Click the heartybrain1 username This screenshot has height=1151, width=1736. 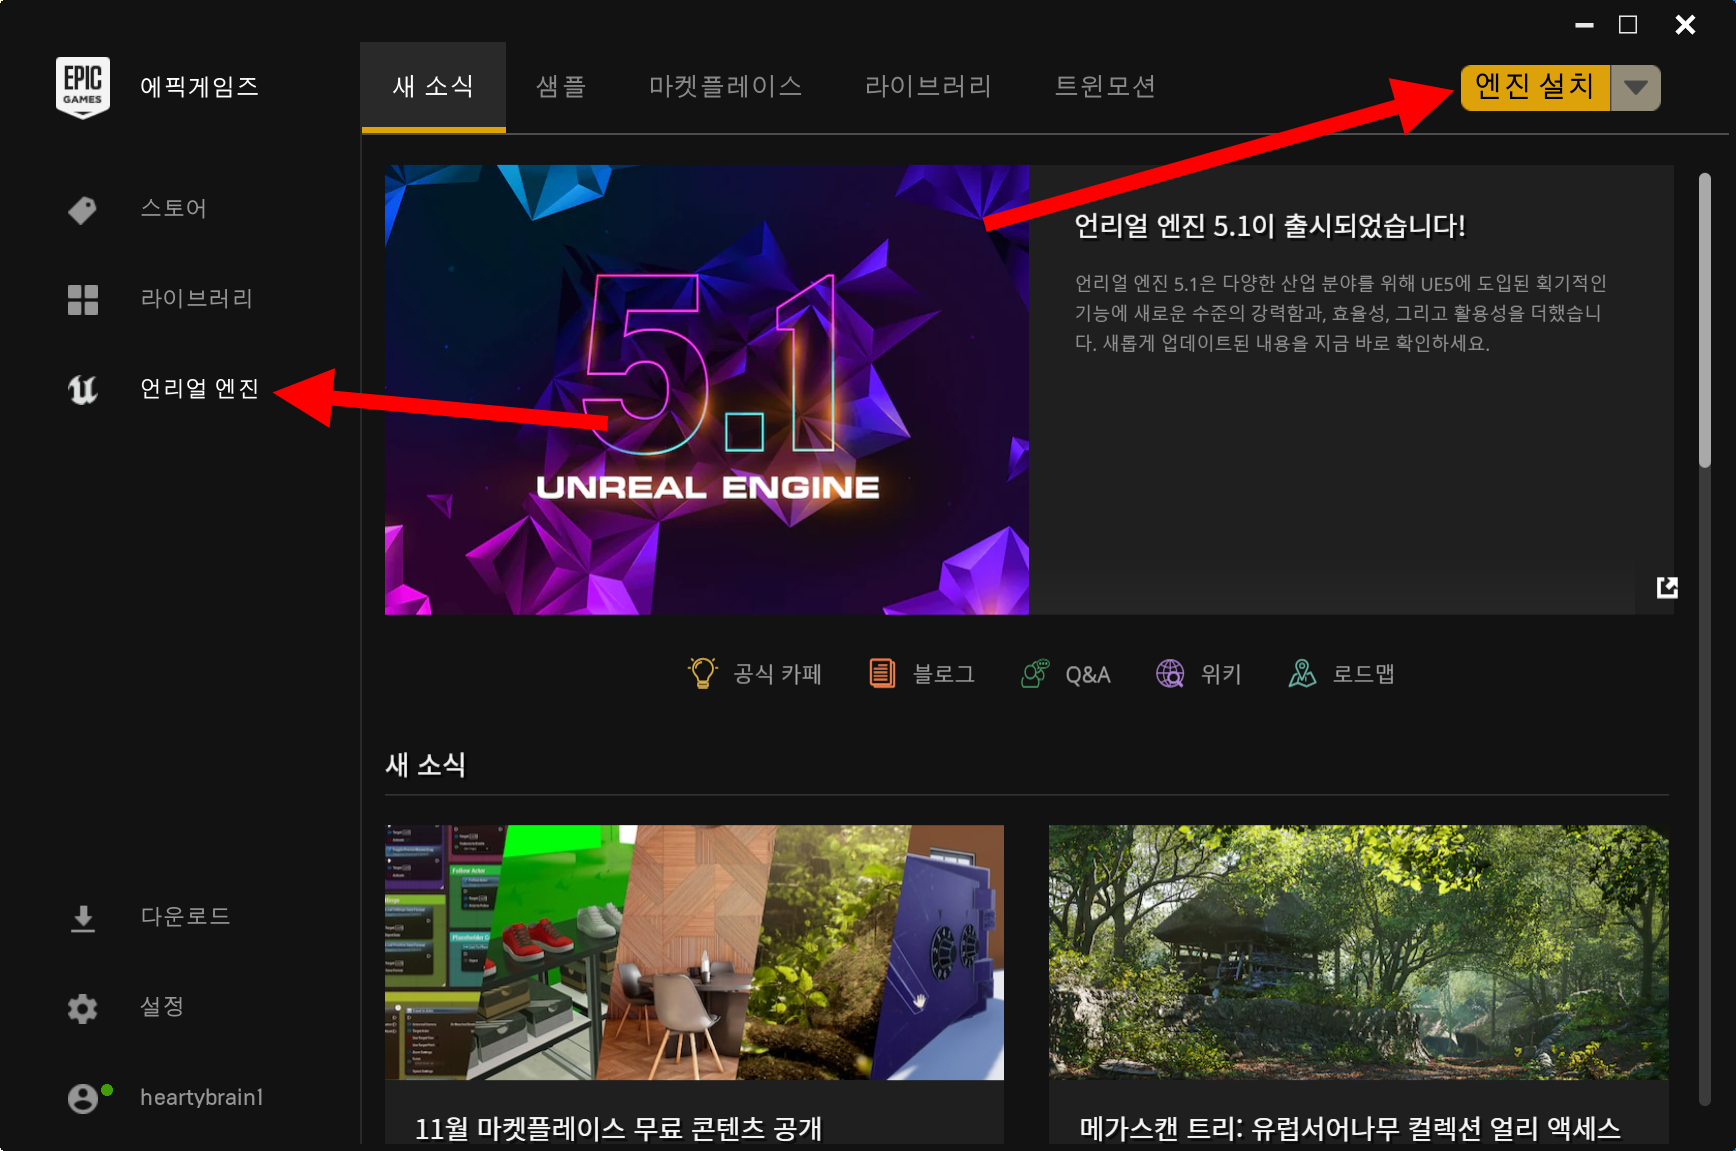point(202,1098)
